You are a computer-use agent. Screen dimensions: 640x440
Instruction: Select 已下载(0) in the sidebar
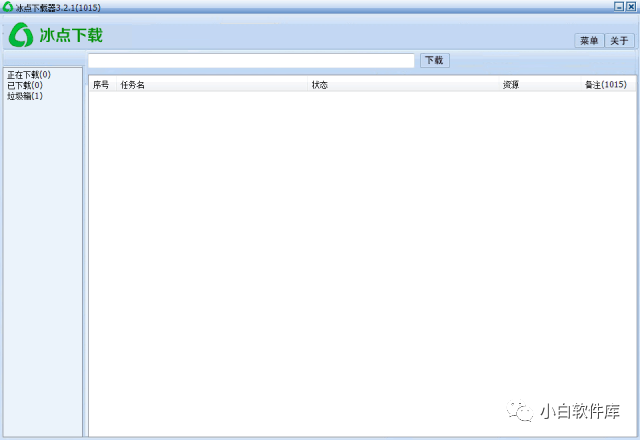pos(25,85)
